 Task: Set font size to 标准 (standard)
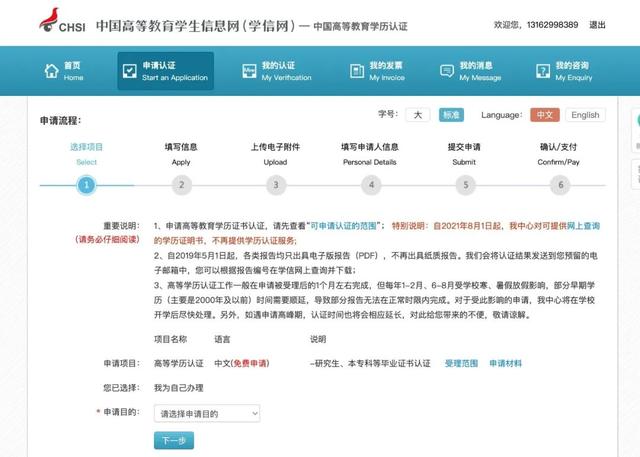point(451,115)
